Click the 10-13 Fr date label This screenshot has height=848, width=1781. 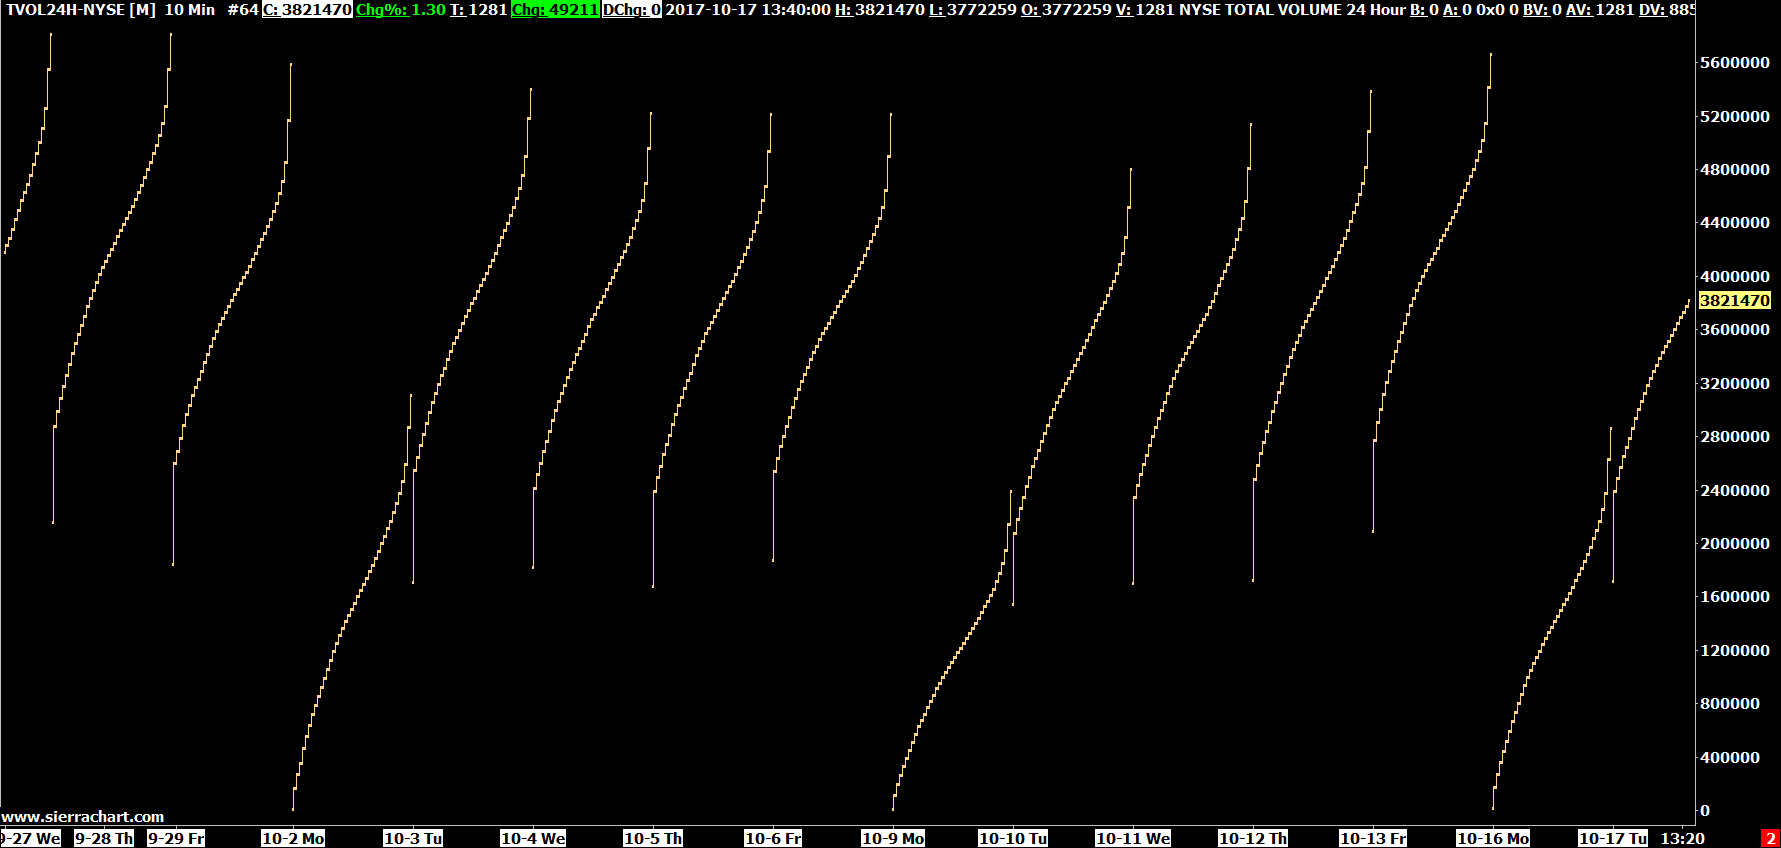(x=1373, y=838)
